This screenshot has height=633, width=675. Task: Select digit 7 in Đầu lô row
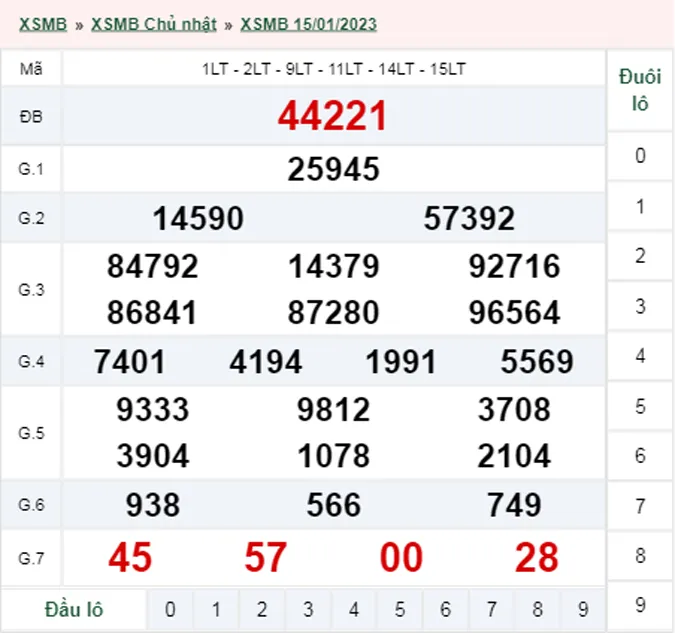(x=491, y=609)
